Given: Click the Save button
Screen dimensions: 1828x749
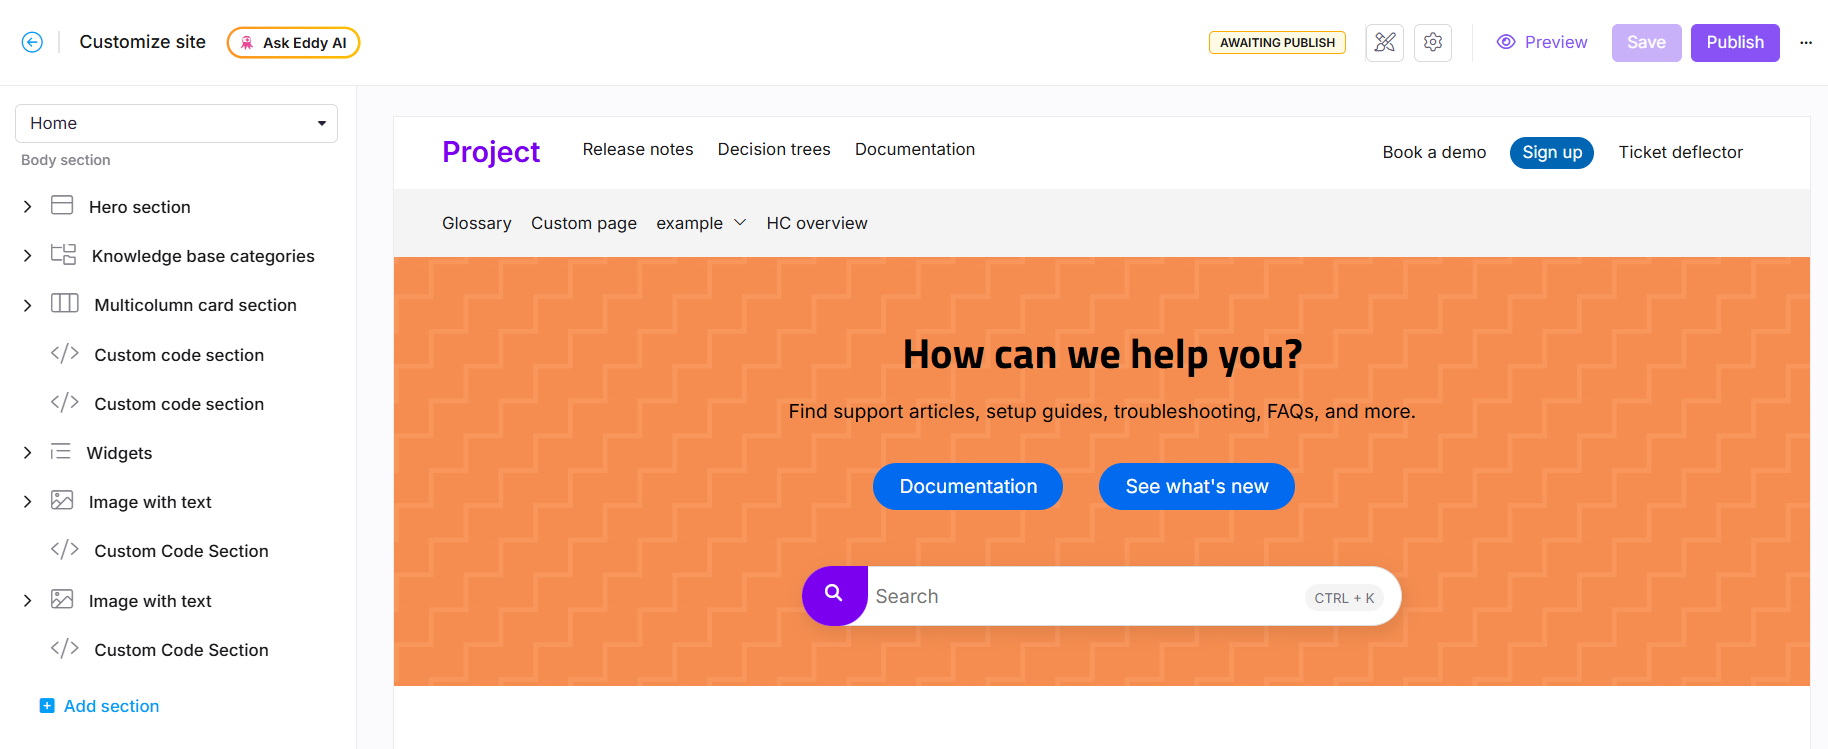Looking at the screenshot, I should (1646, 43).
